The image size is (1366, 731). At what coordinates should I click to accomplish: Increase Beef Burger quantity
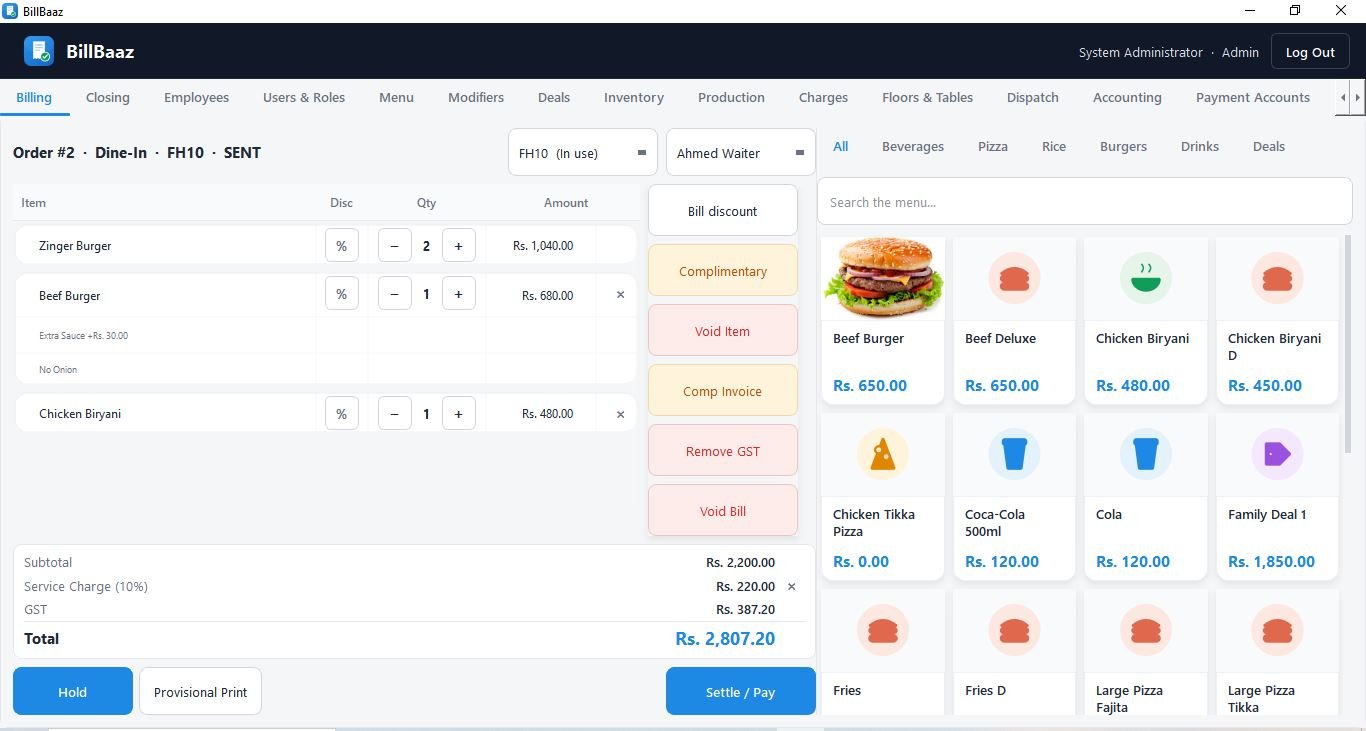click(x=459, y=295)
